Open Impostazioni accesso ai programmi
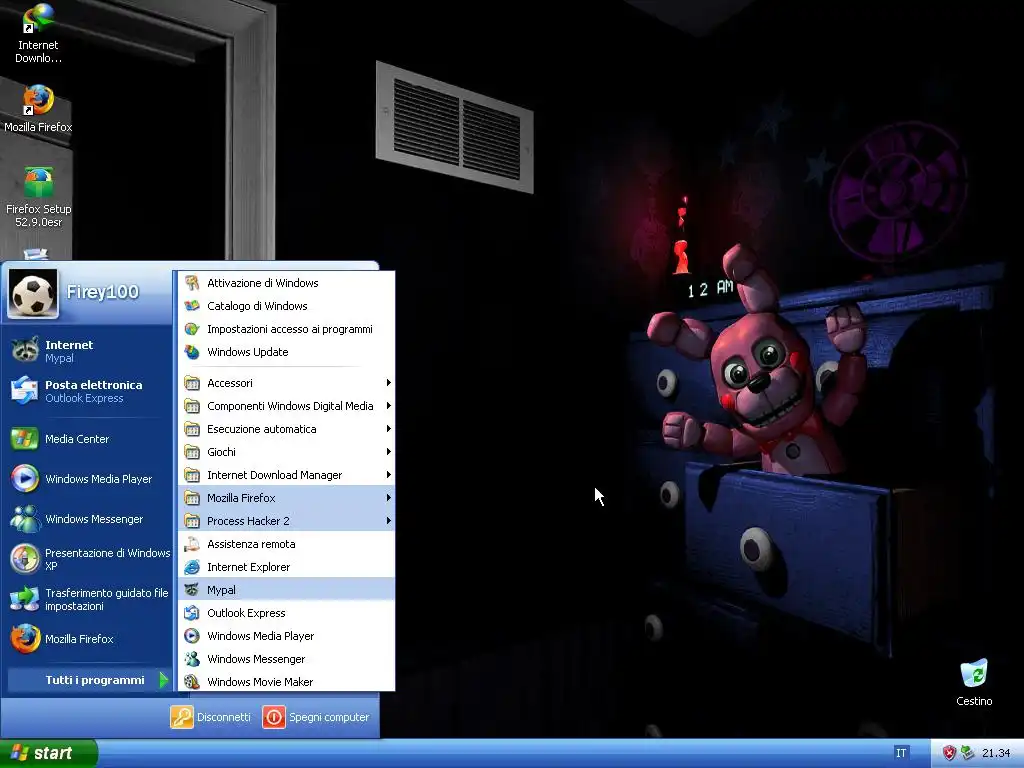1024x768 pixels. [287, 328]
